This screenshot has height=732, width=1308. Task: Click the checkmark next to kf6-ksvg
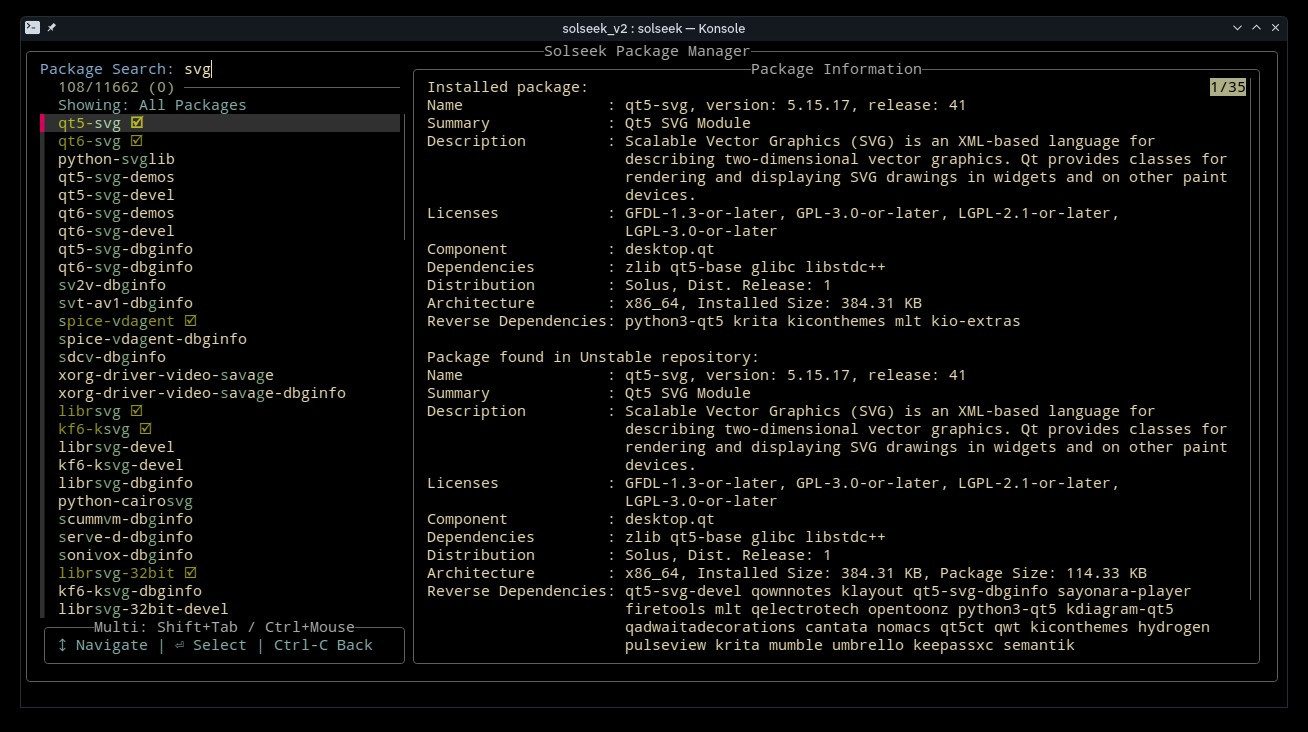146,429
